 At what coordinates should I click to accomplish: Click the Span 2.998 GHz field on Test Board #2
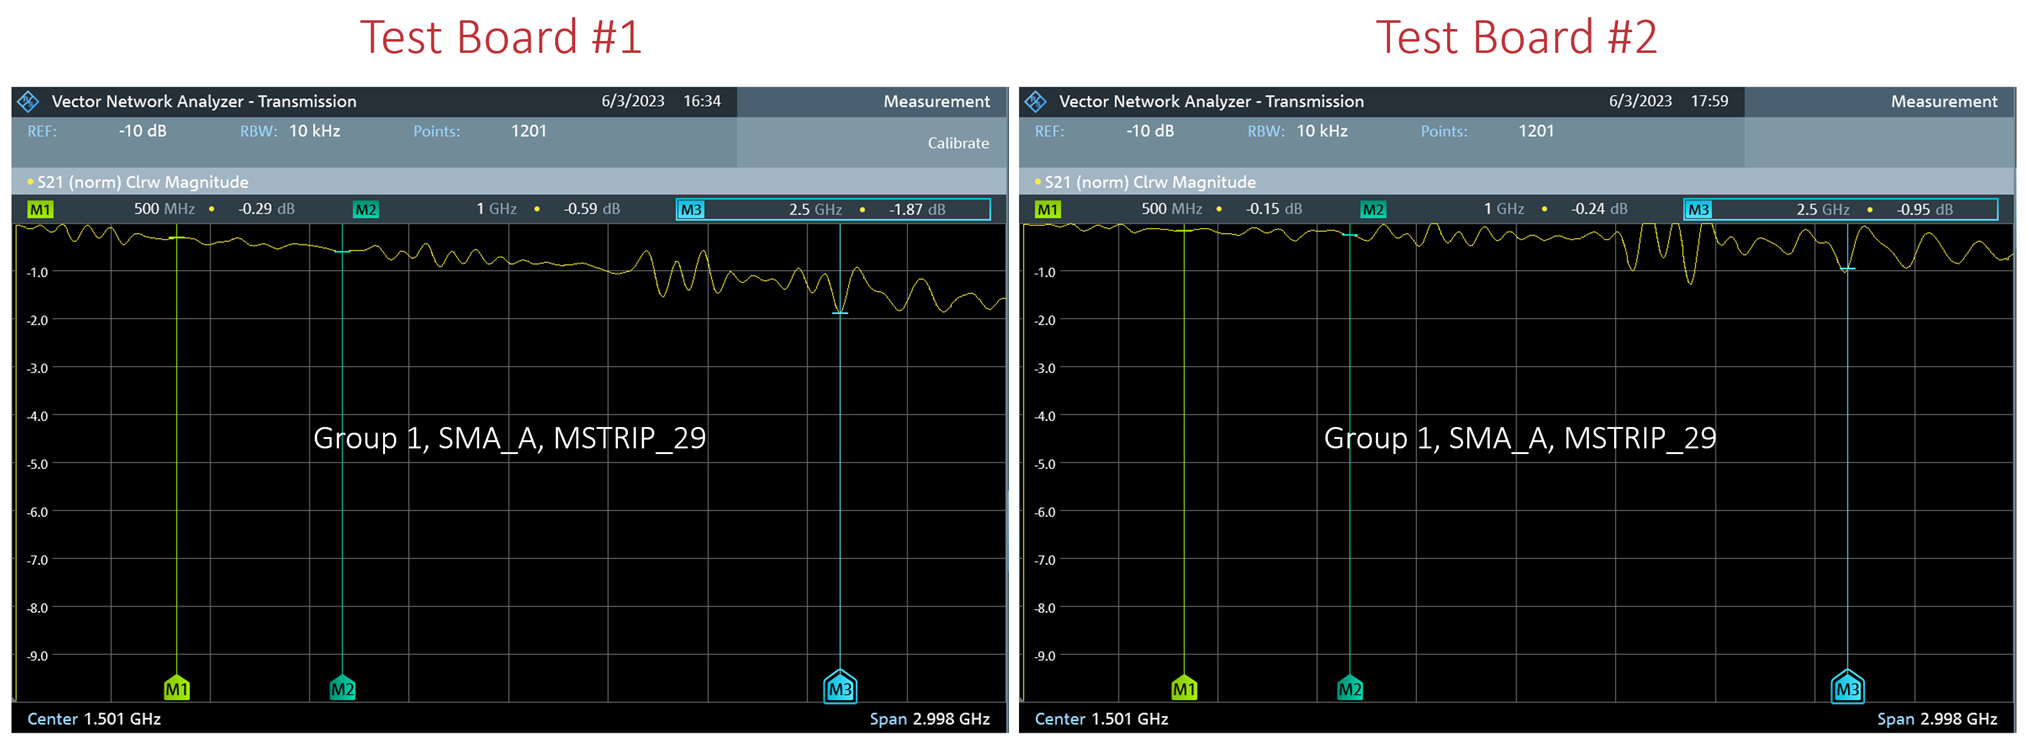tap(1937, 719)
